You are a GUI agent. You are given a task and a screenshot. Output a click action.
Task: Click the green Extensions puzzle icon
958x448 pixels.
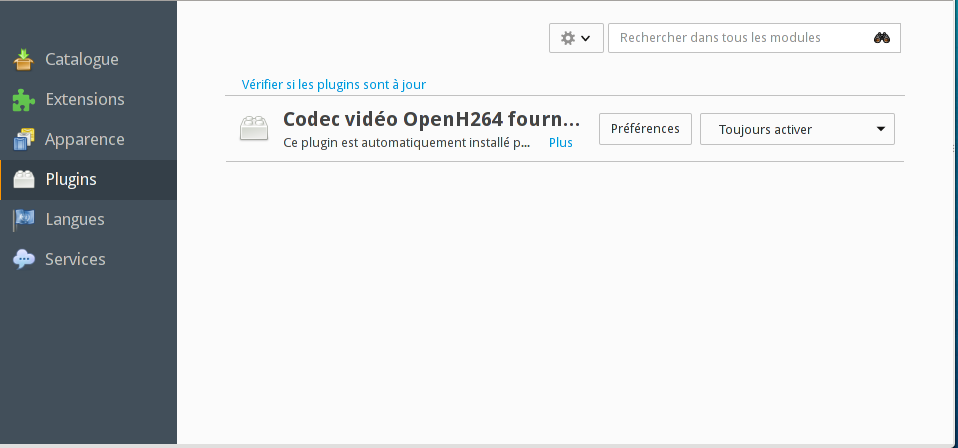(23, 100)
